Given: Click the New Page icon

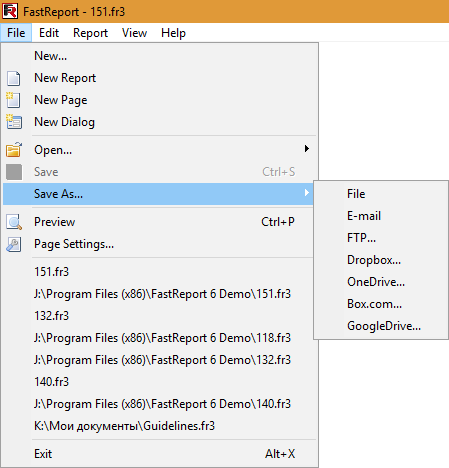Looking at the screenshot, I should 13,100.
